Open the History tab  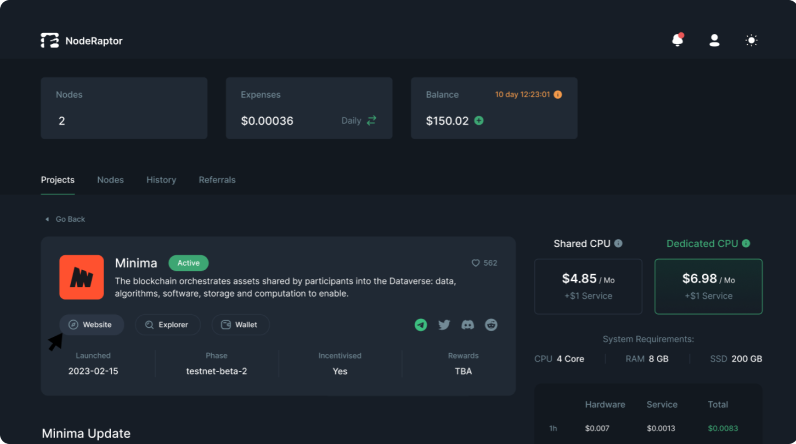[x=161, y=180]
